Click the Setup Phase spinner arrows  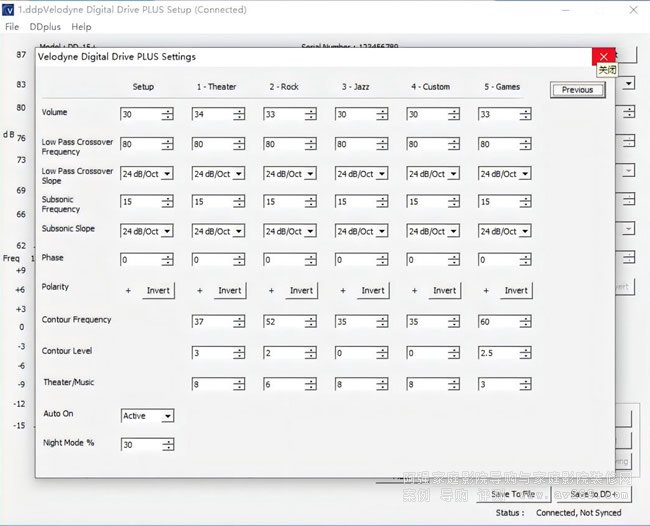[x=167, y=260]
